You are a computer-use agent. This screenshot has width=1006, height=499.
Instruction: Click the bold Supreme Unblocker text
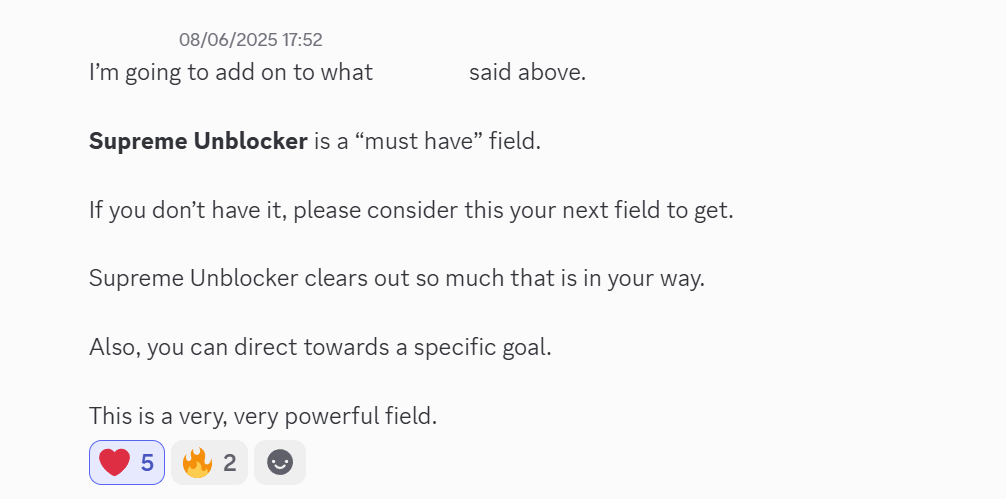point(198,141)
